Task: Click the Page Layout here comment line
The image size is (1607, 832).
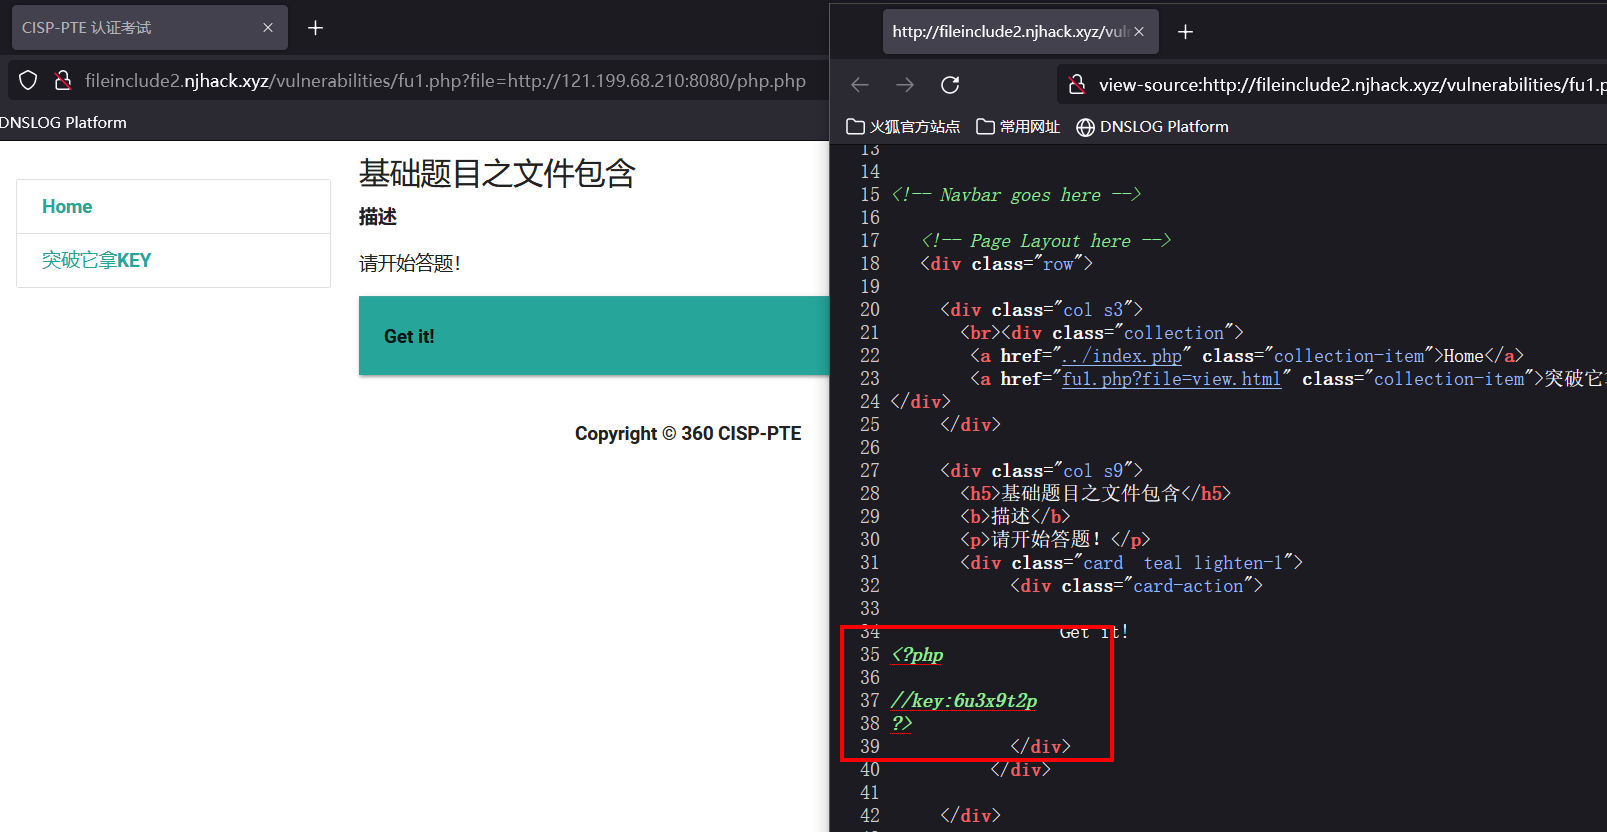Action: [1046, 241]
